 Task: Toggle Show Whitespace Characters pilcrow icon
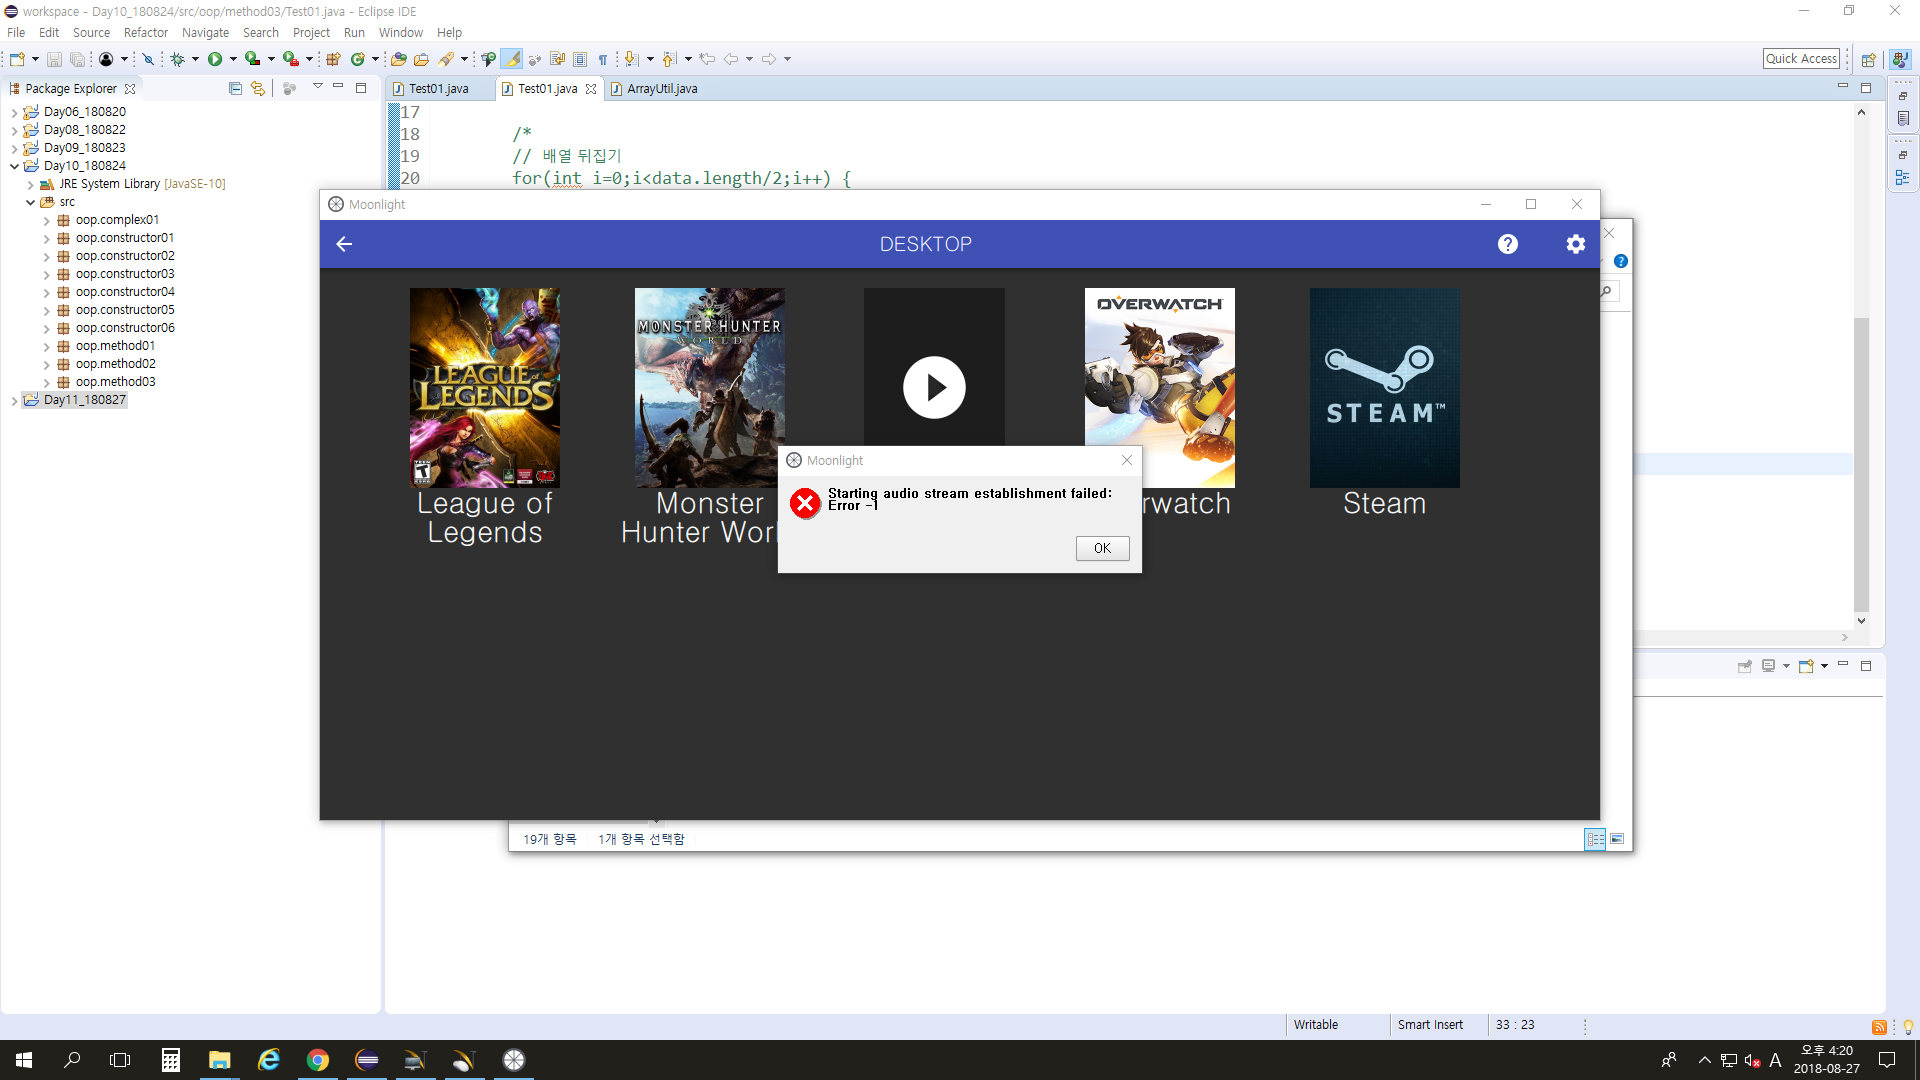[x=603, y=59]
